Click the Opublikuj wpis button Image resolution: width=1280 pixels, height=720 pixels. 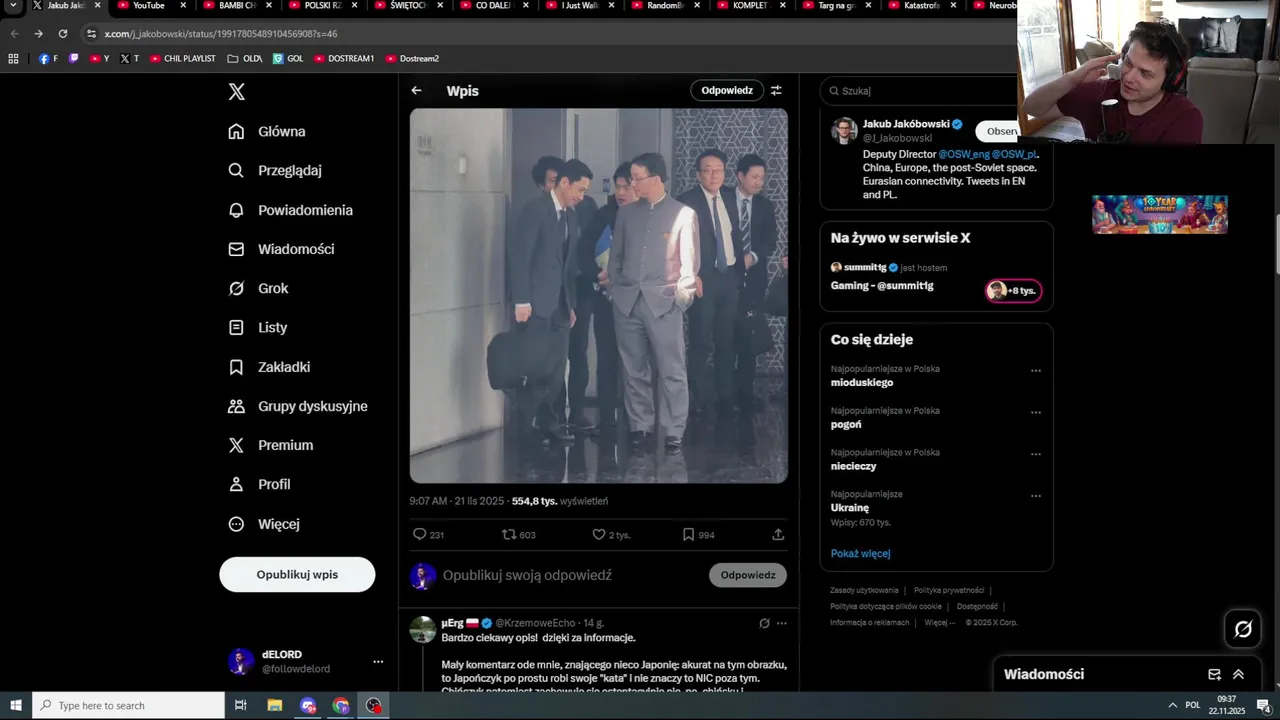tap(297, 575)
